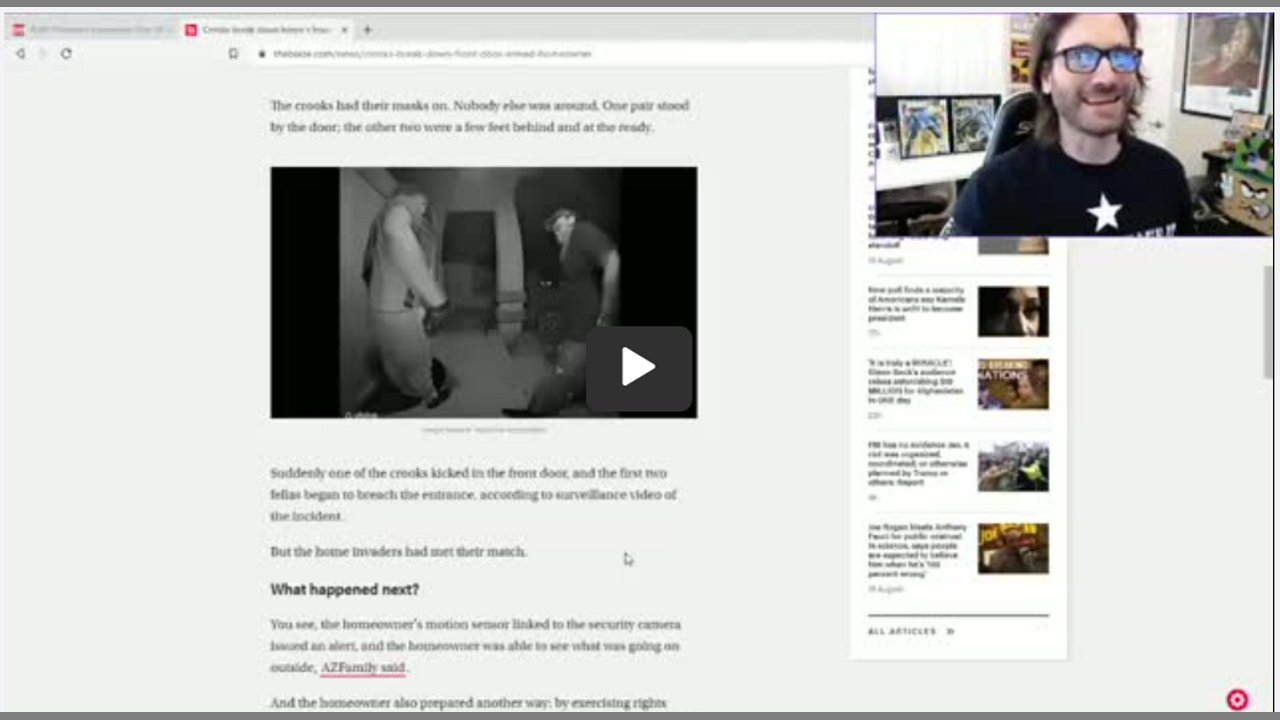Open the FBI has no evidence article headline
The height and width of the screenshot is (720, 1280).
pyautogui.click(x=917, y=463)
